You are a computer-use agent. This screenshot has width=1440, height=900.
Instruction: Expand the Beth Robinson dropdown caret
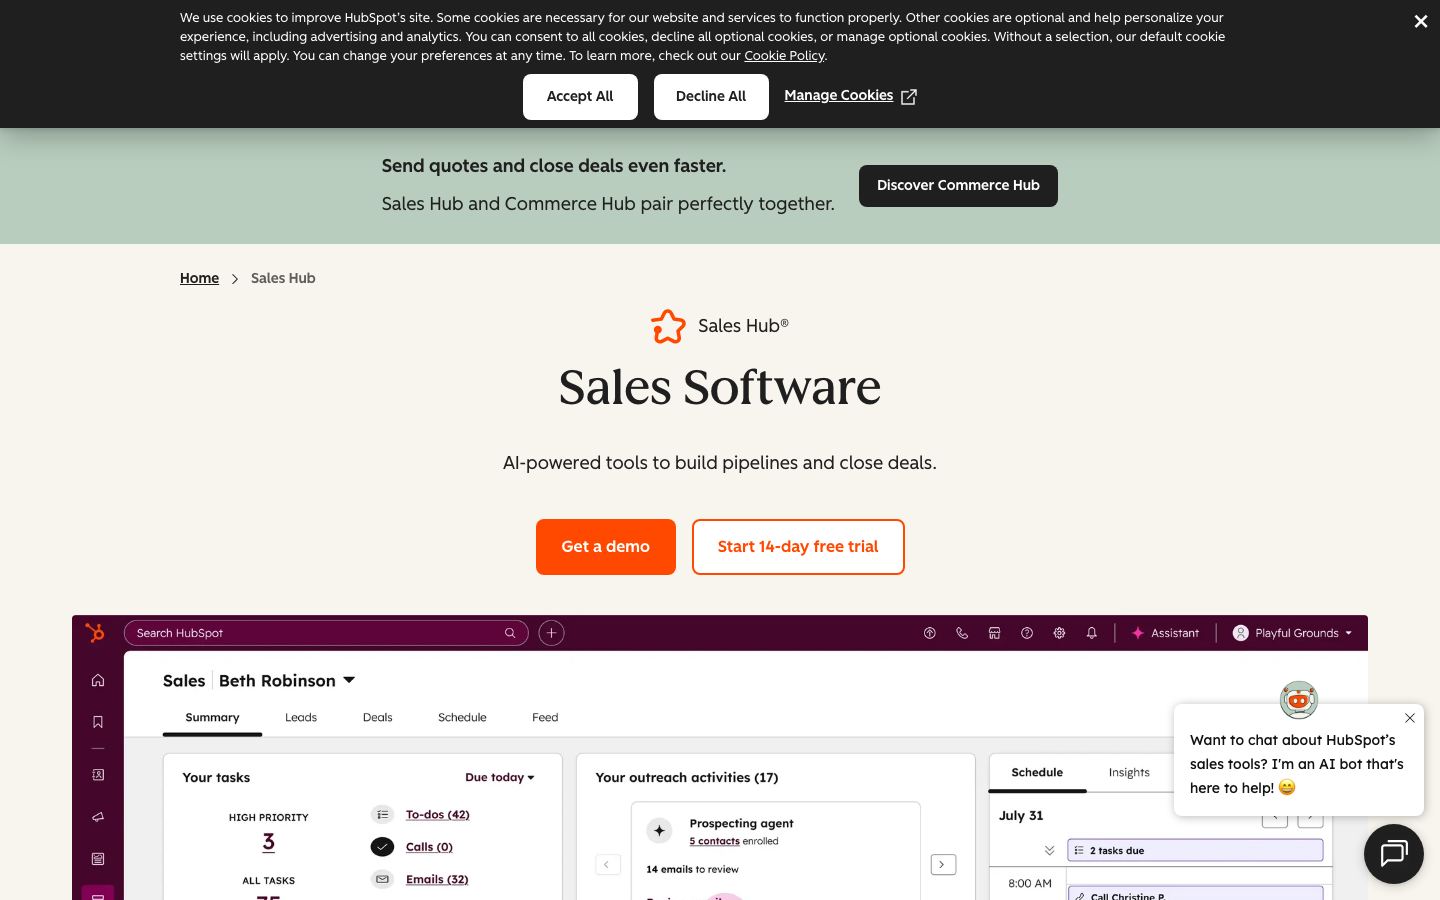click(349, 680)
